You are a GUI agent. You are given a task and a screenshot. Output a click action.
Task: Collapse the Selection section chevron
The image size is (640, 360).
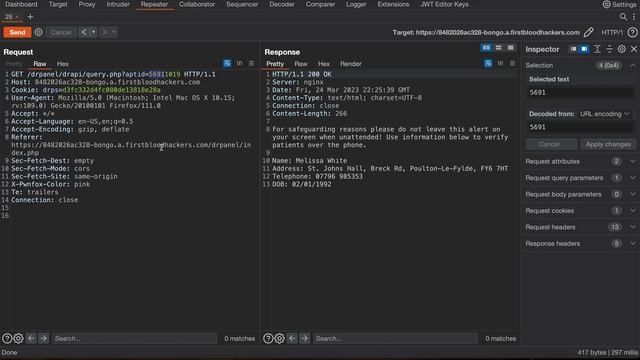click(633, 65)
